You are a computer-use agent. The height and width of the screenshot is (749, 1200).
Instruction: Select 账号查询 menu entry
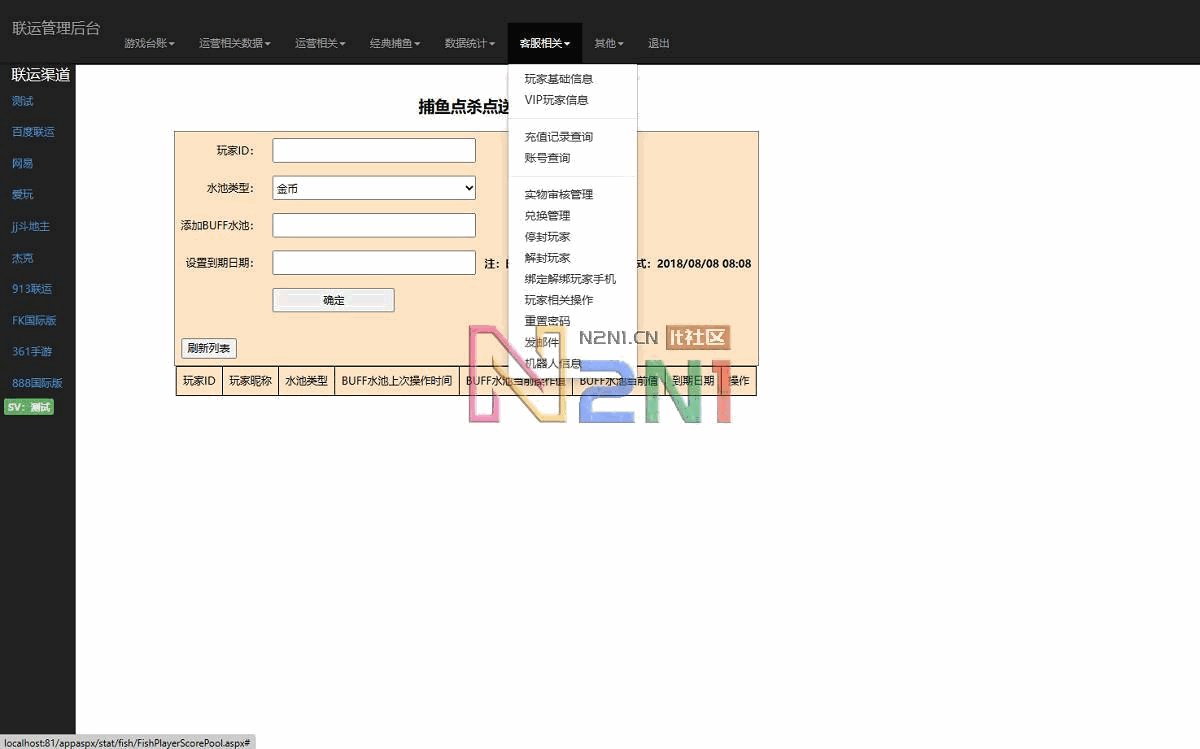[549, 157]
